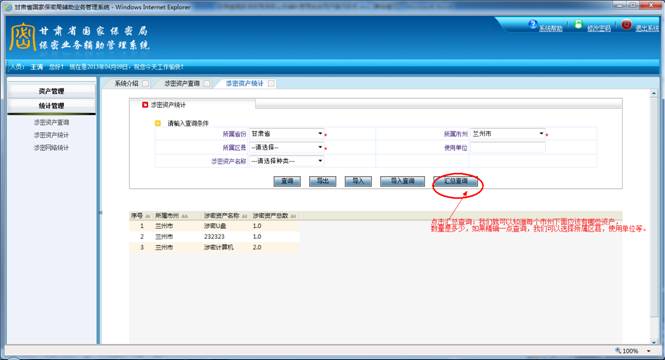This screenshot has width=665, height=360.
Task: Open the 所属市州 dropdown showing 兰州市
Action: (508, 134)
